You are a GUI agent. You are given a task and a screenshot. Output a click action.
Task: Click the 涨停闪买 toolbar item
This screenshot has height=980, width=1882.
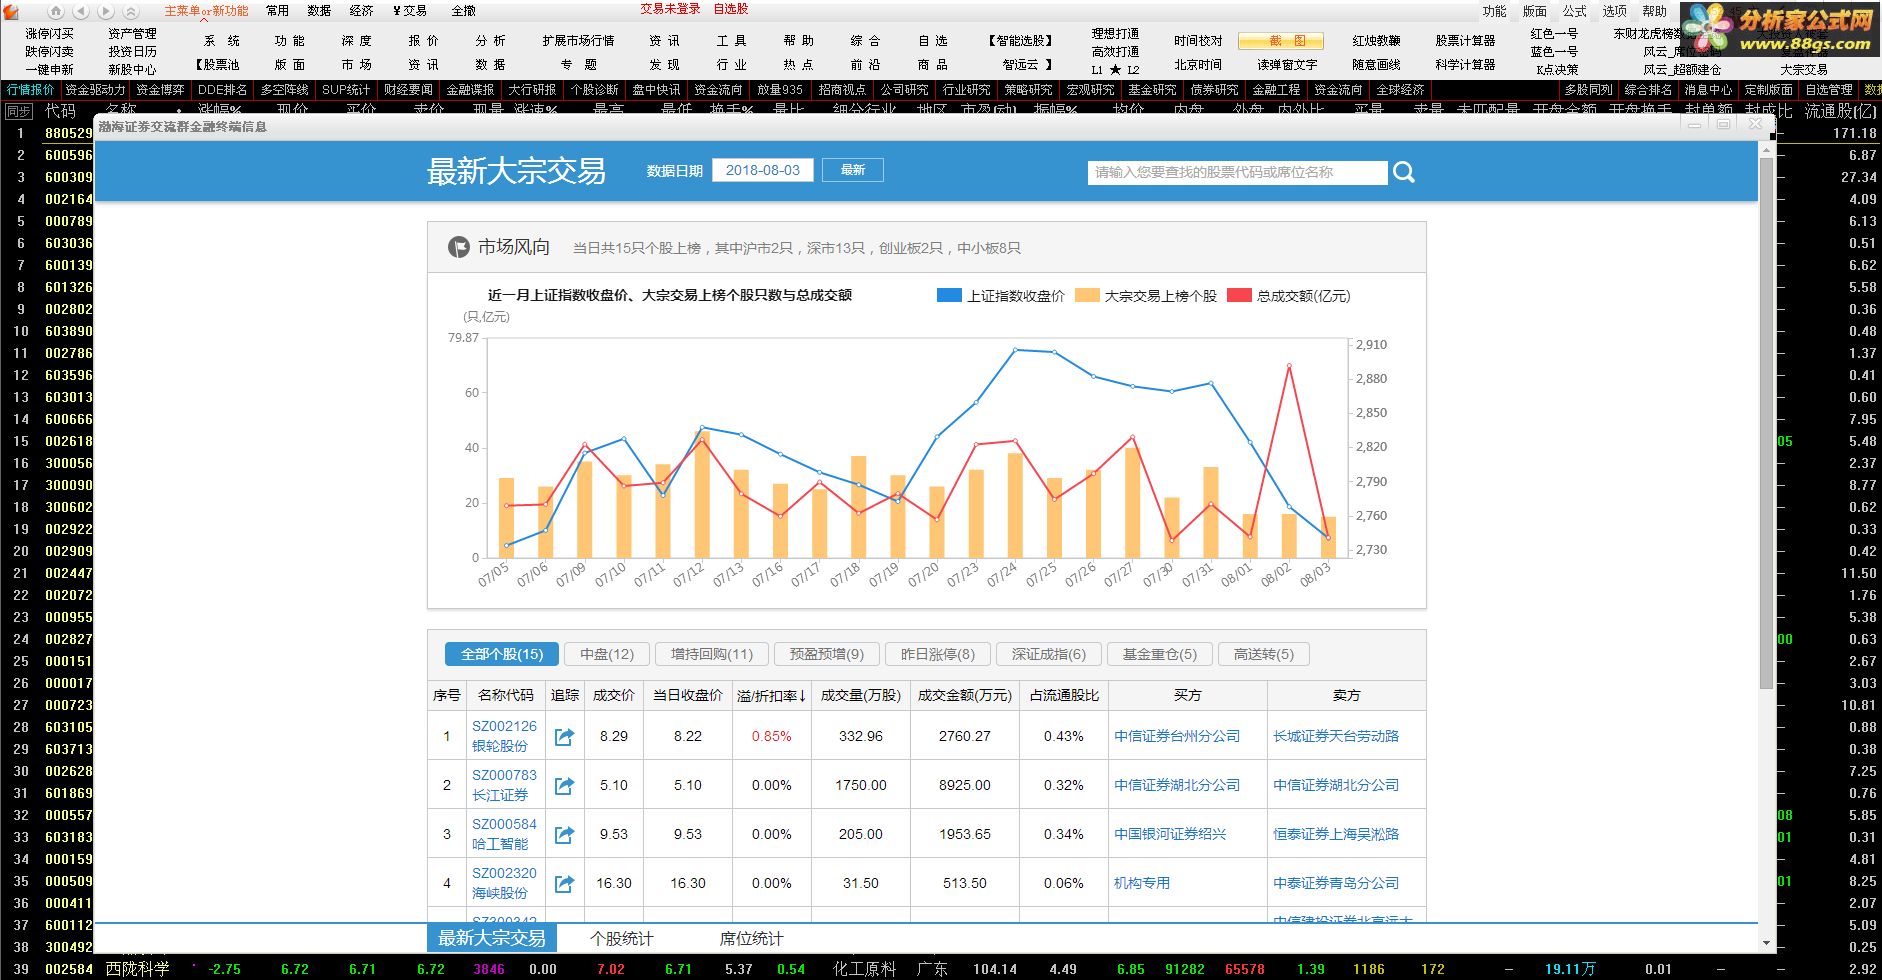pyautogui.click(x=49, y=34)
